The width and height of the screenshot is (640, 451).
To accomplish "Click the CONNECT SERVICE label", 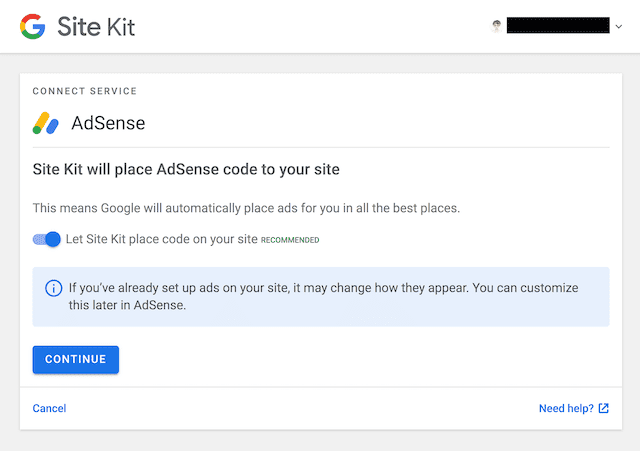I will (x=85, y=91).
